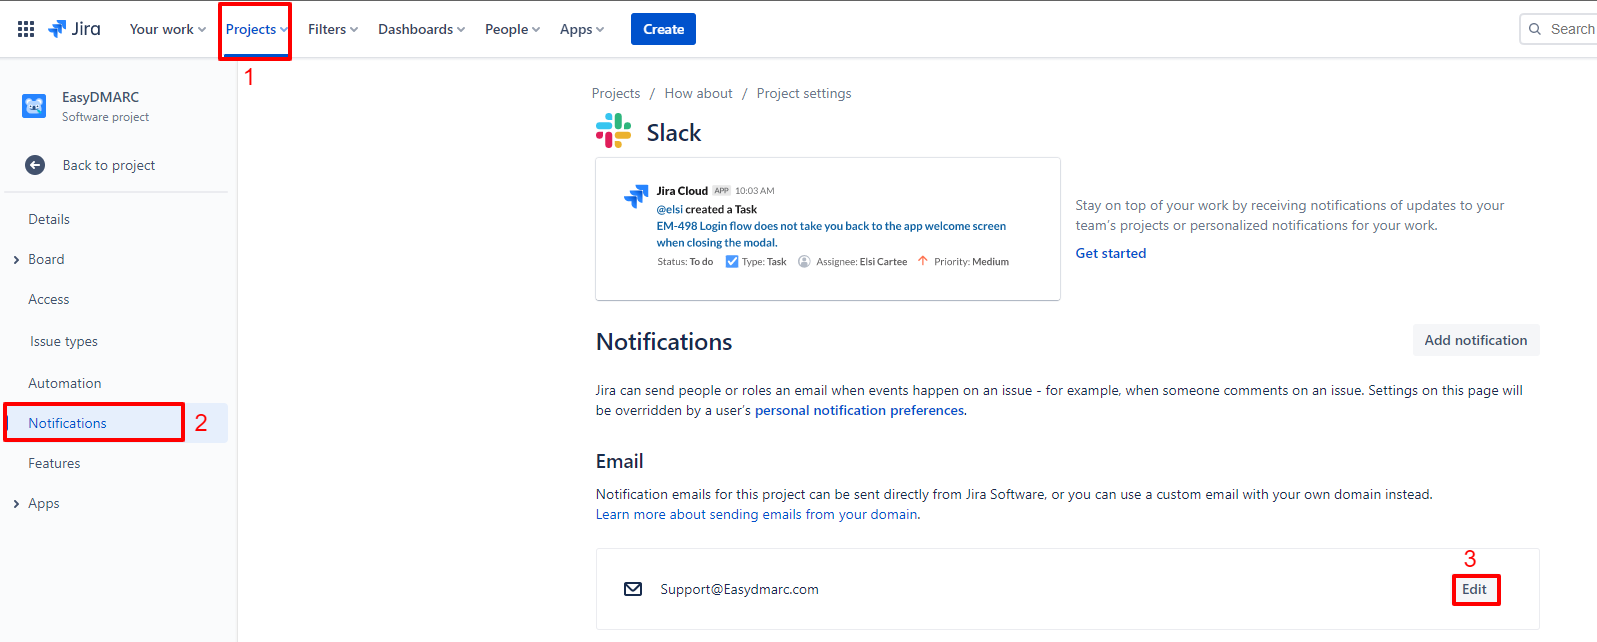
Task: Open the Dashboards dropdown
Action: (x=421, y=29)
